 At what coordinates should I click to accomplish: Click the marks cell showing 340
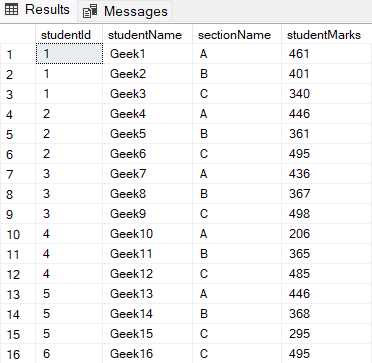point(327,94)
